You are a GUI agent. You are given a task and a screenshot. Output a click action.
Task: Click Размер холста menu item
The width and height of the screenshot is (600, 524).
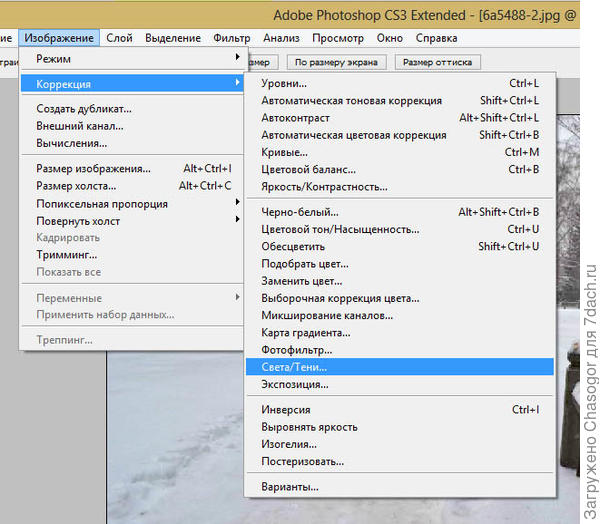coord(76,186)
